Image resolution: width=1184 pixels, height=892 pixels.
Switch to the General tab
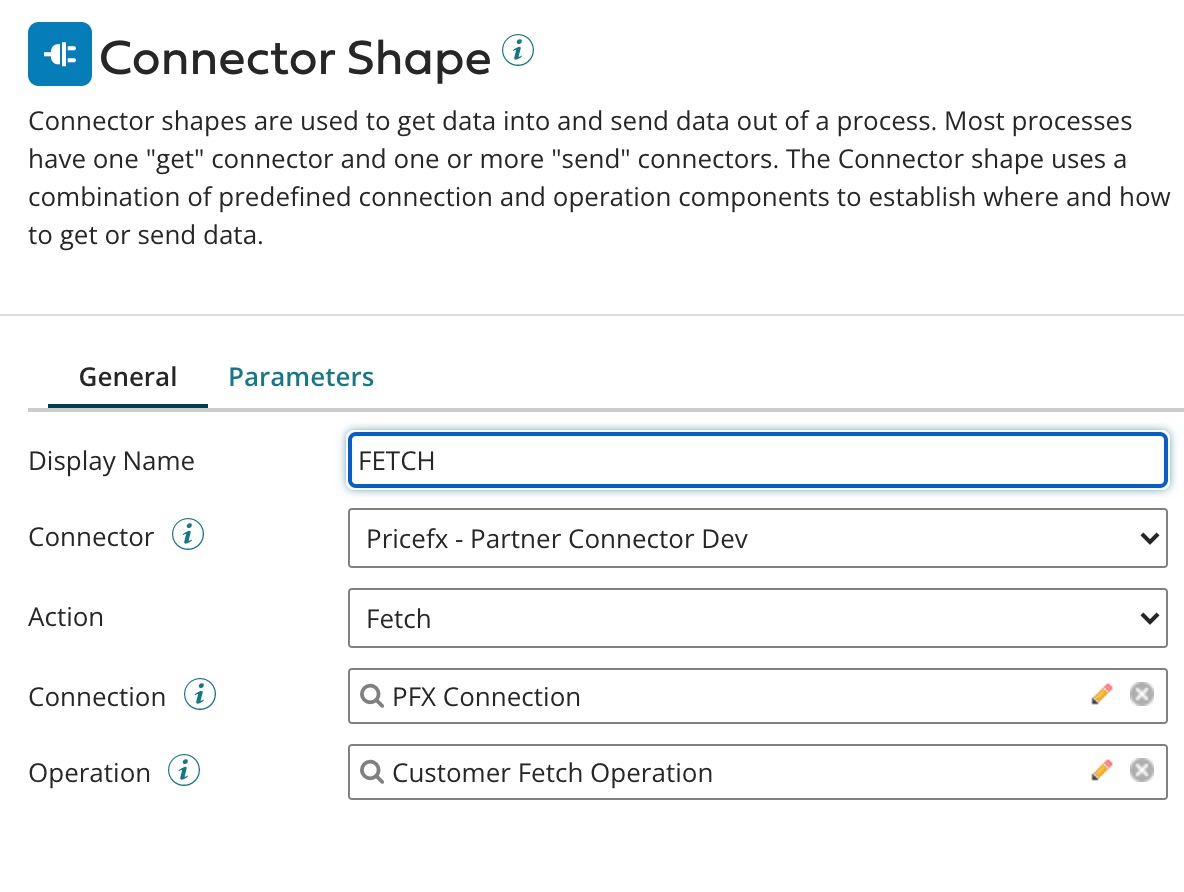128,377
